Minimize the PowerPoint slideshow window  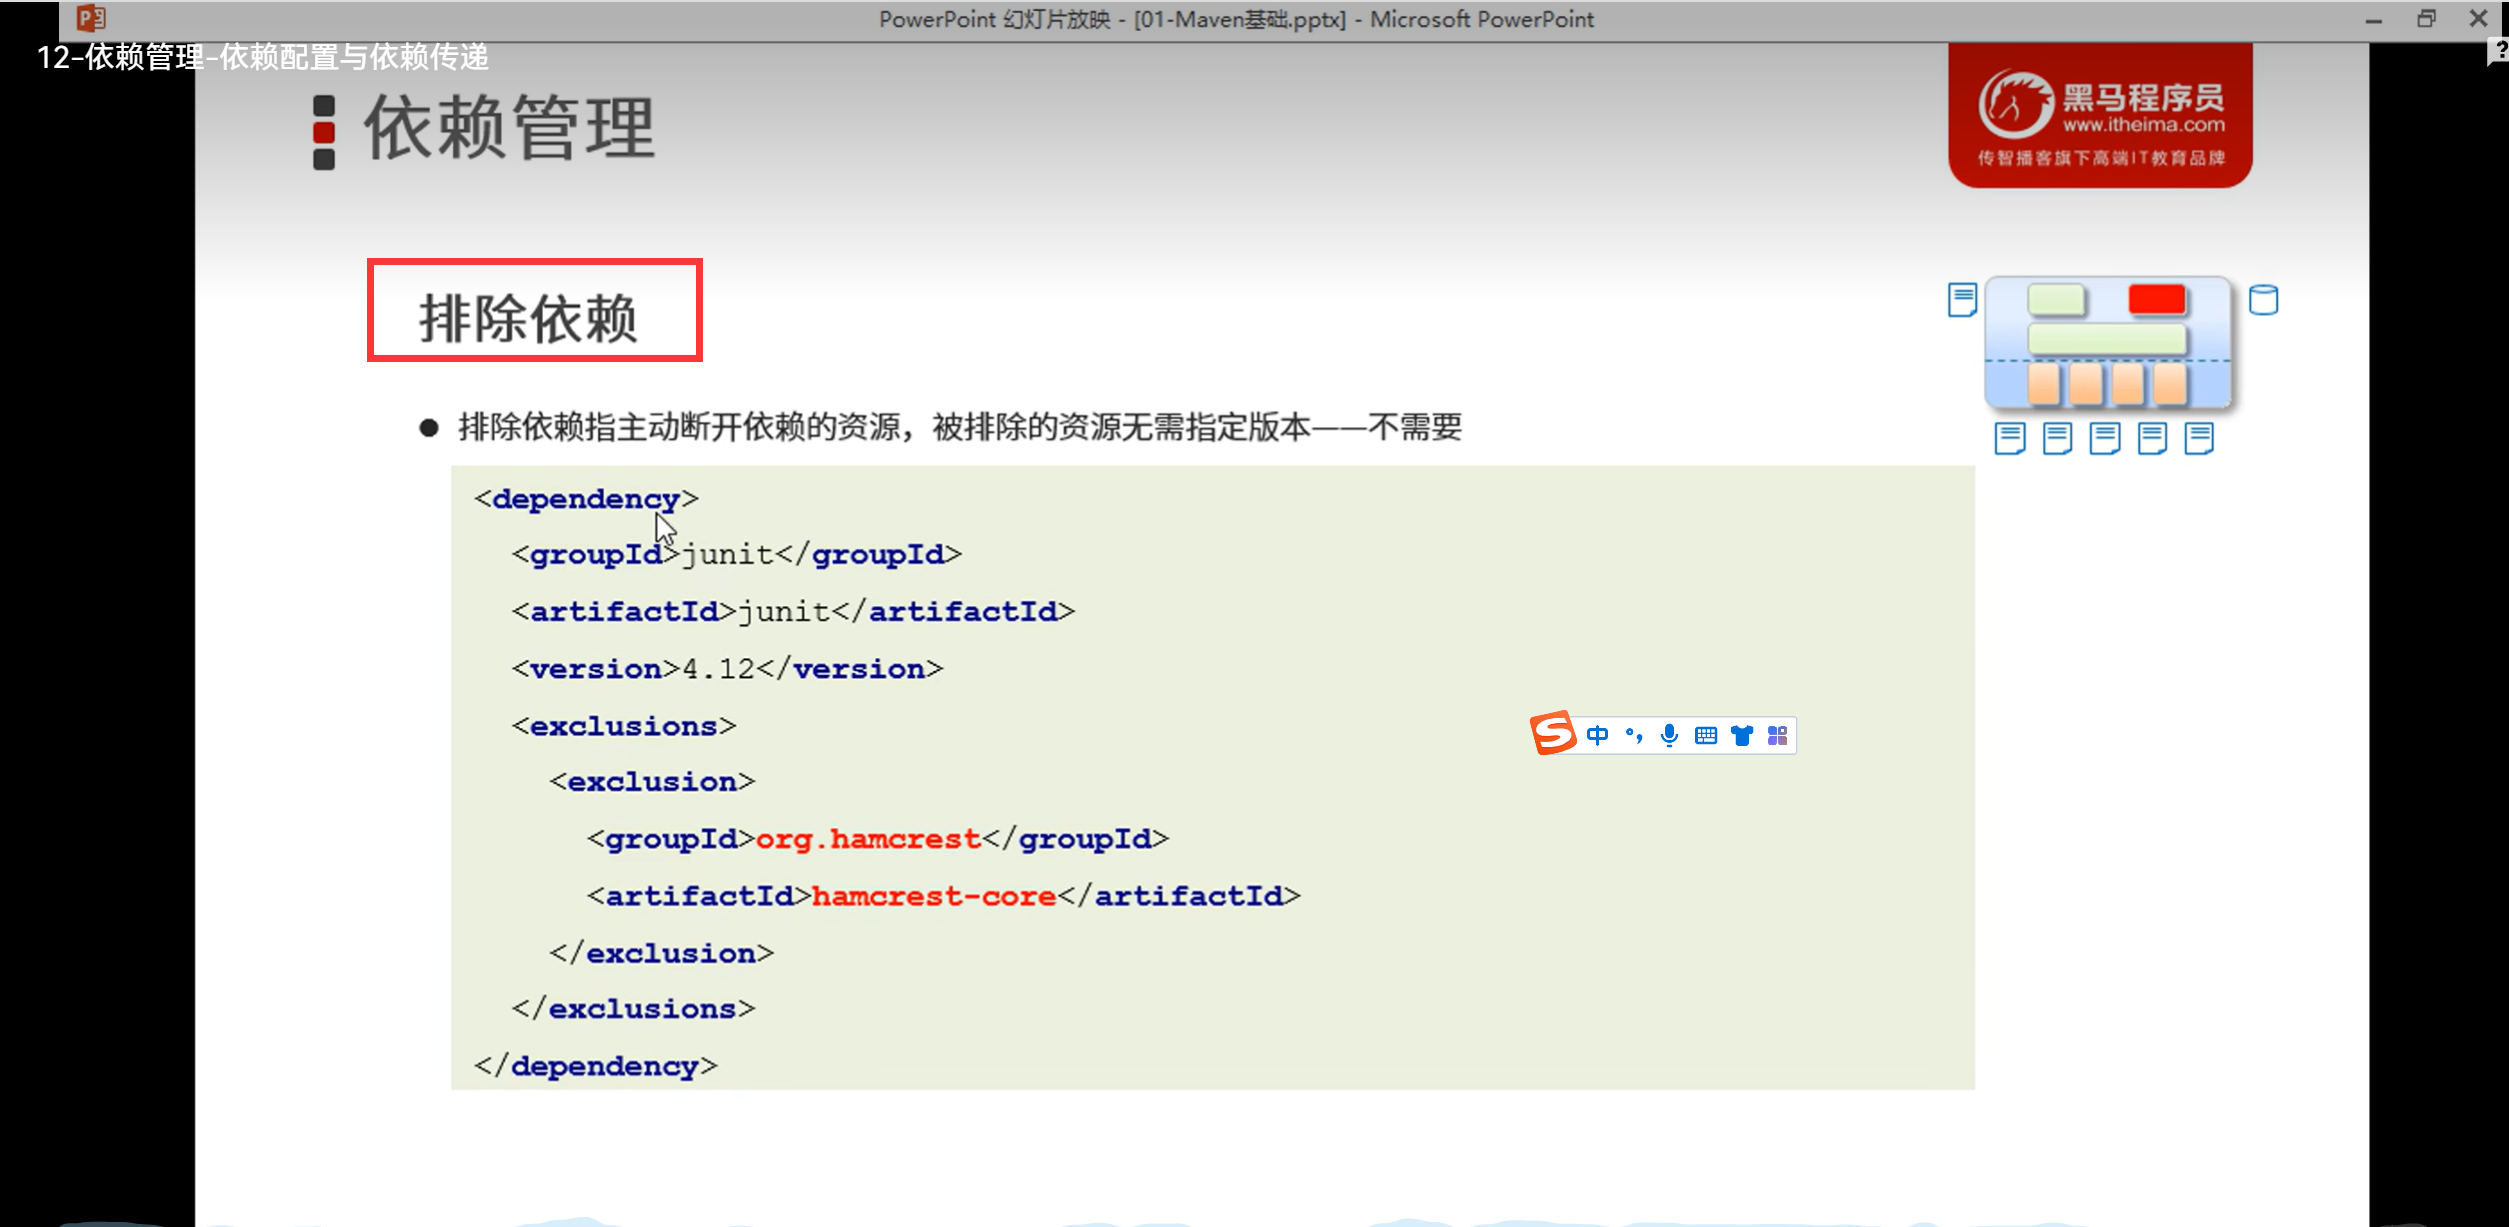coord(2374,19)
